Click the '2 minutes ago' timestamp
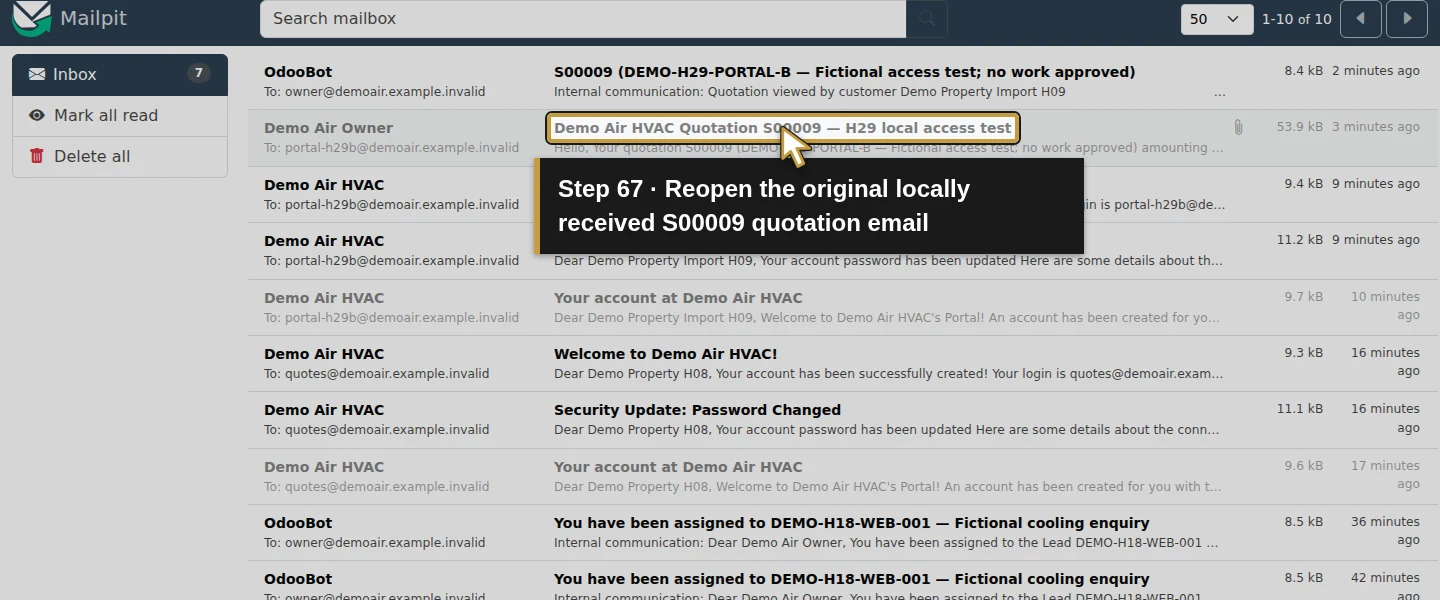The image size is (1440, 600). 1375,71
